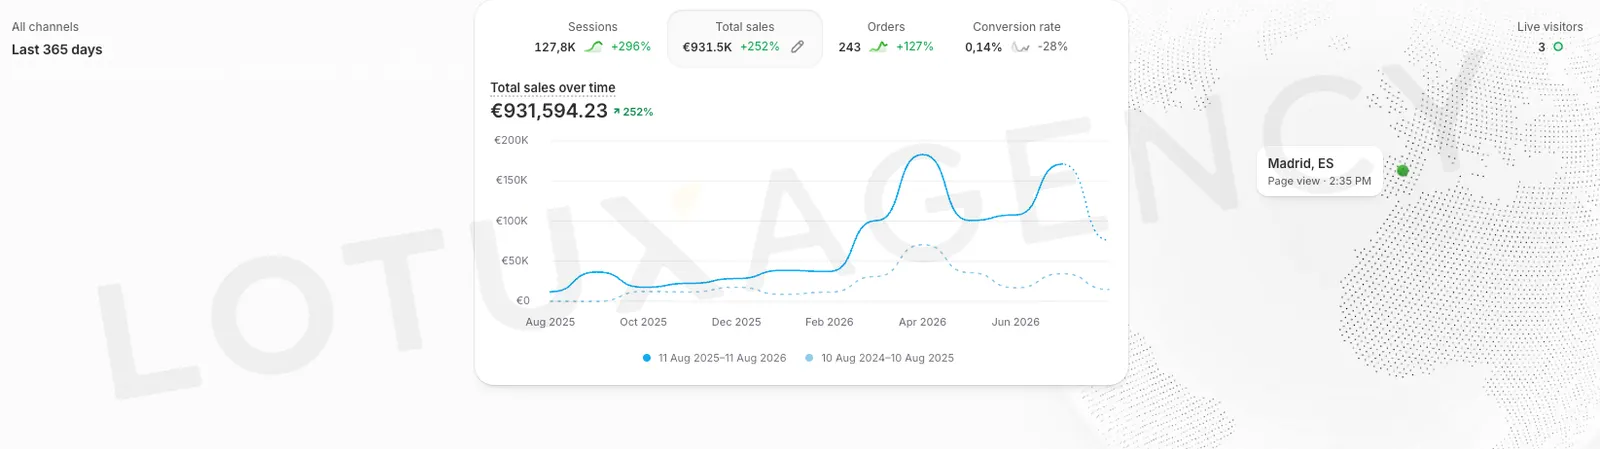Screen dimensions: 1600x449
Task: Switch to the Orders metric tab
Action: [886, 38]
